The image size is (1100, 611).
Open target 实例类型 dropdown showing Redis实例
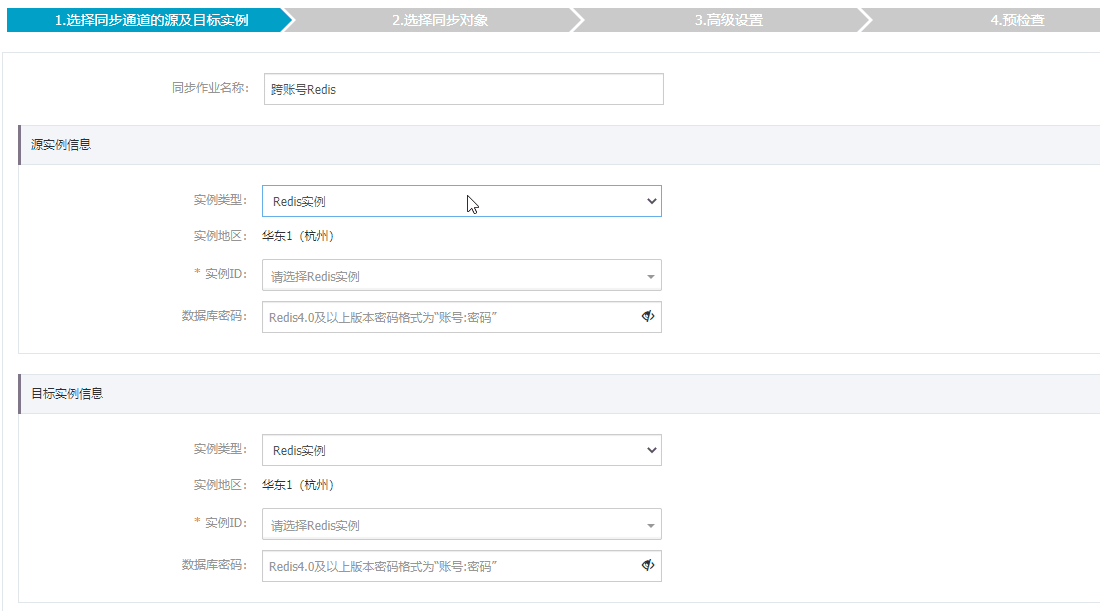(462, 450)
